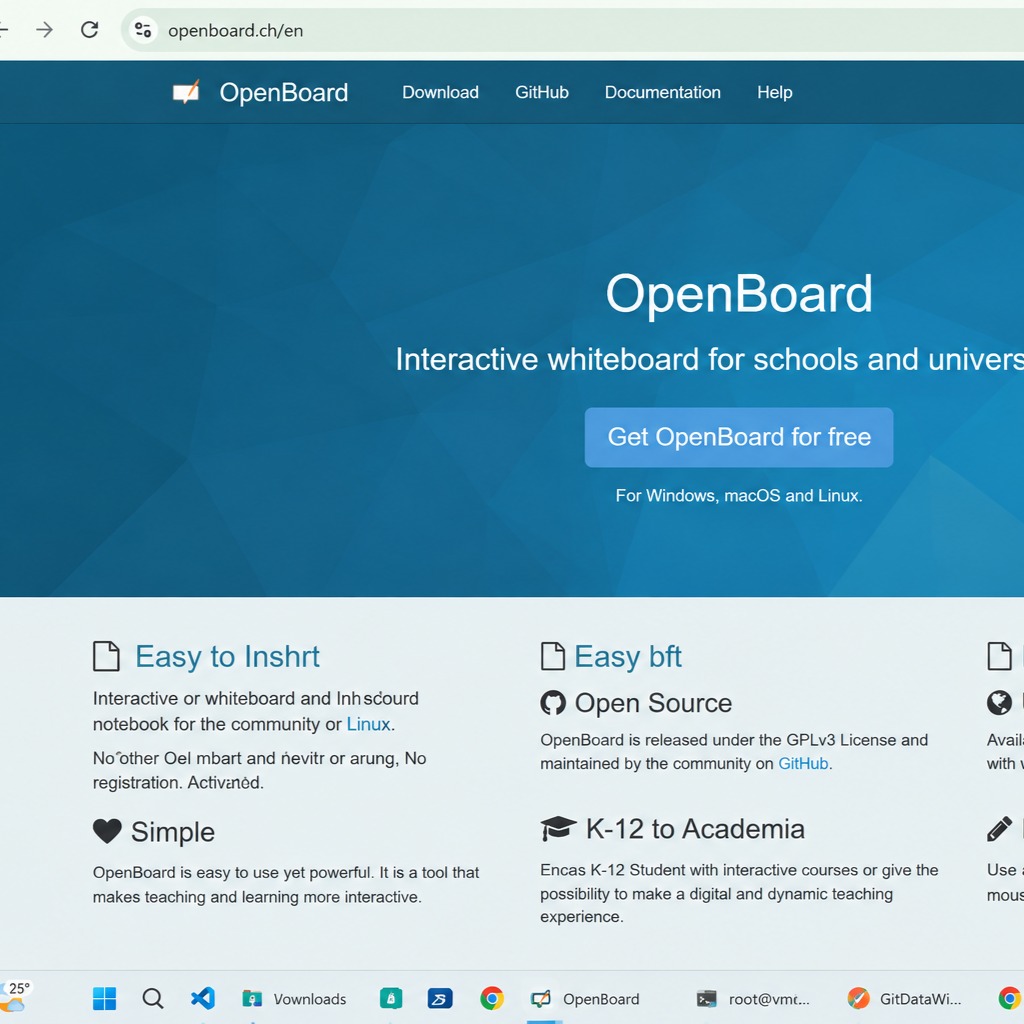Open the weather widget showing 25°

click(x=14, y=996)
